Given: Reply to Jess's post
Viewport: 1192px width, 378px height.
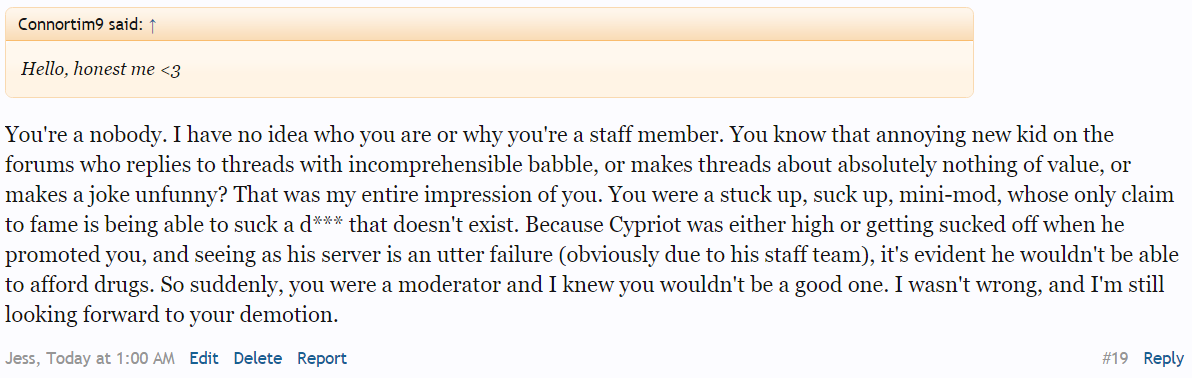Looking at the screenshot, I should tap(1163, 358).
